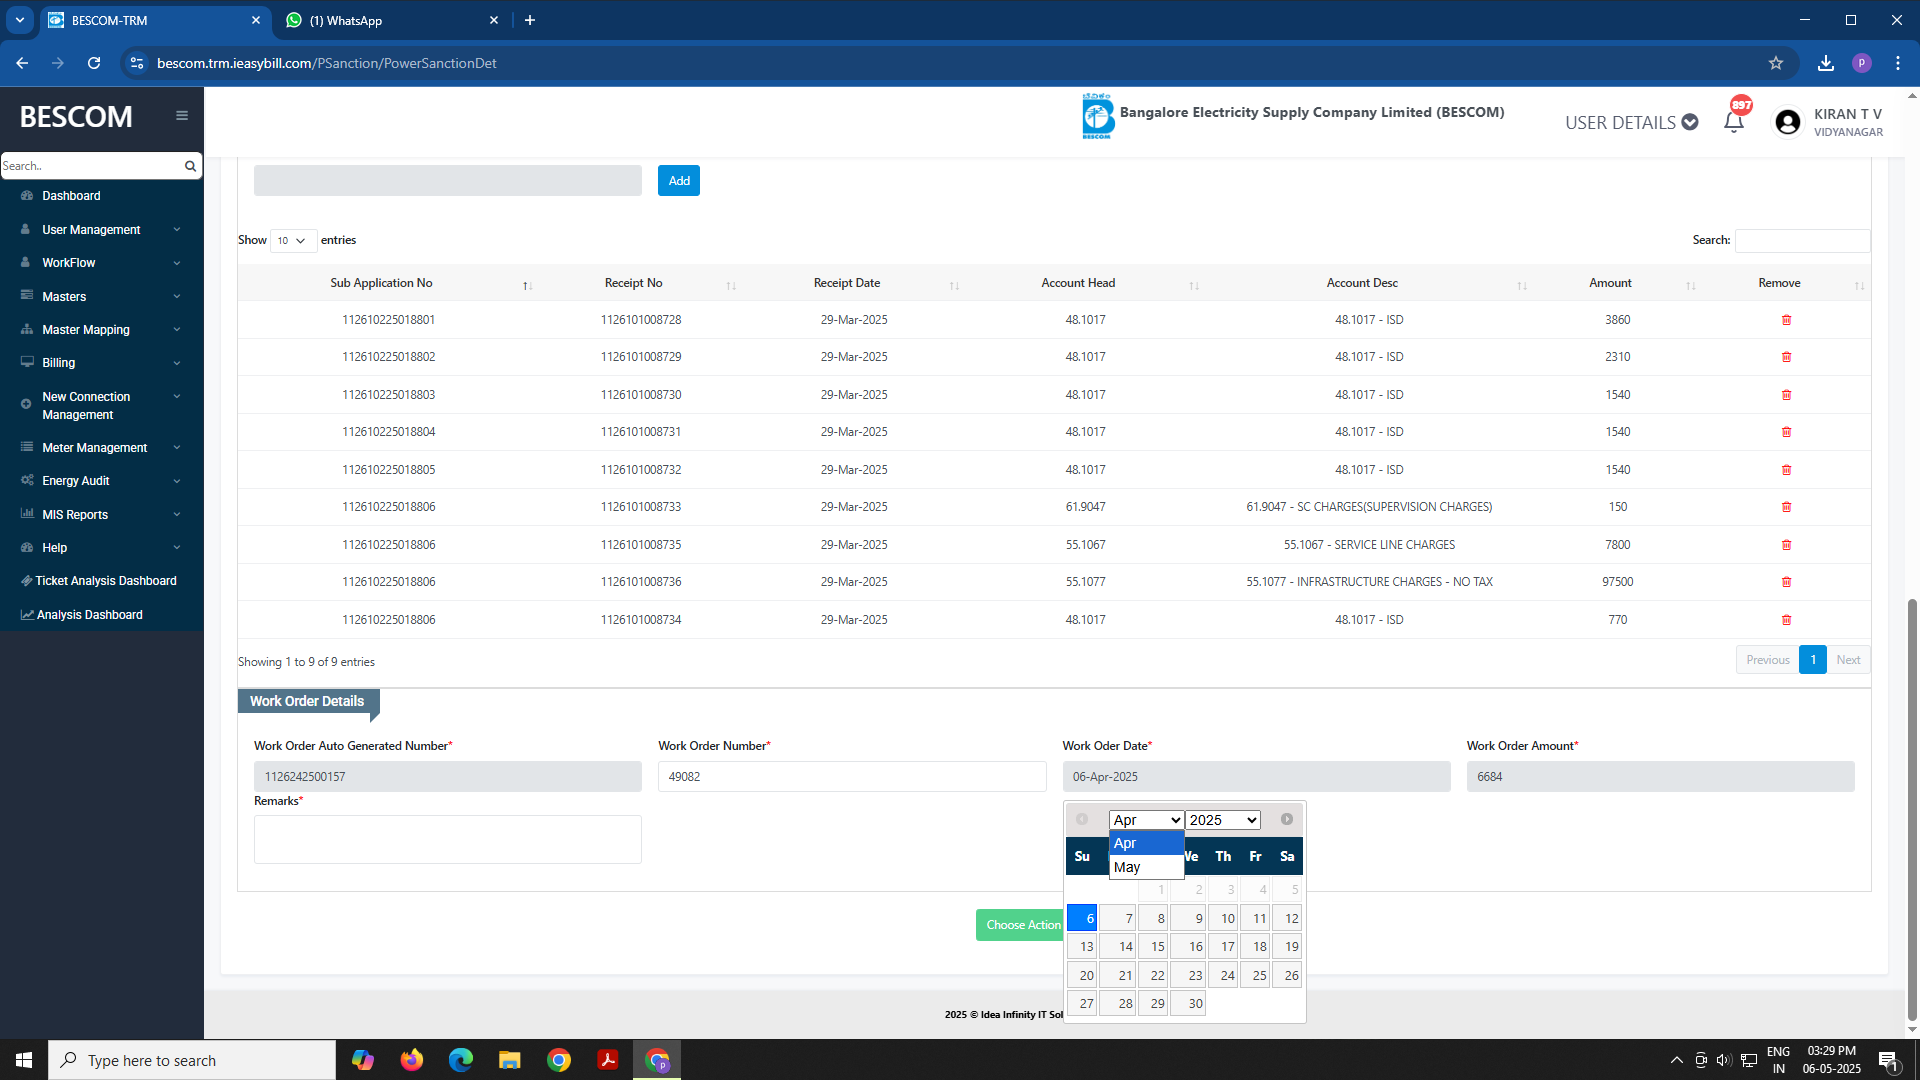Click the Choose Action button
This screenshot has width=1920, height=1080.
click(1020, 925)
